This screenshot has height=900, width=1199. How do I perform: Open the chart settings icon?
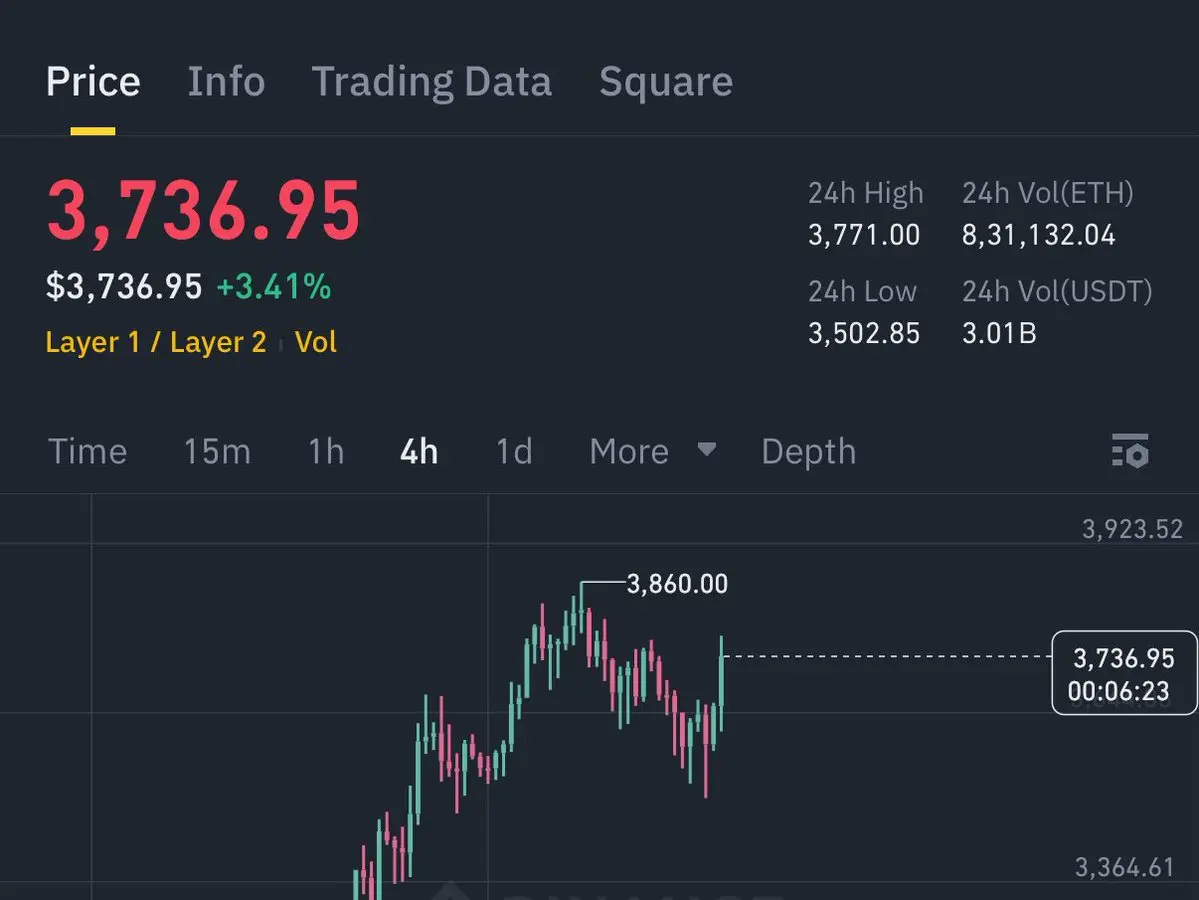(1130, 451)
